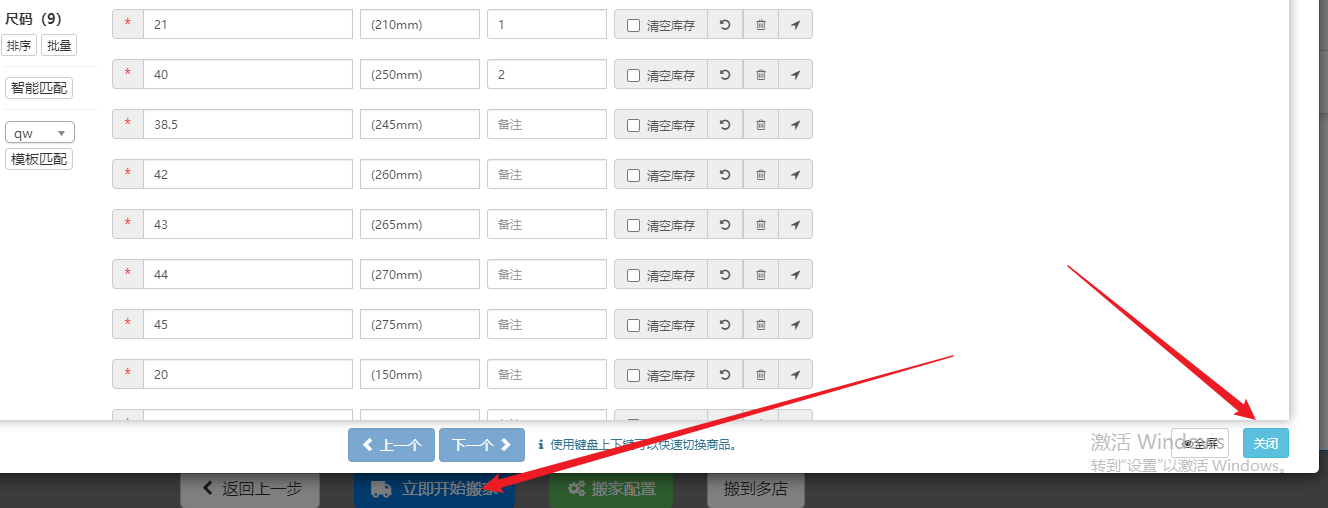The image size is (1328, 508).
Task: Click the arrow locate icon in the size 44 row
Action: pyautogui.click(x=795, y=275)
